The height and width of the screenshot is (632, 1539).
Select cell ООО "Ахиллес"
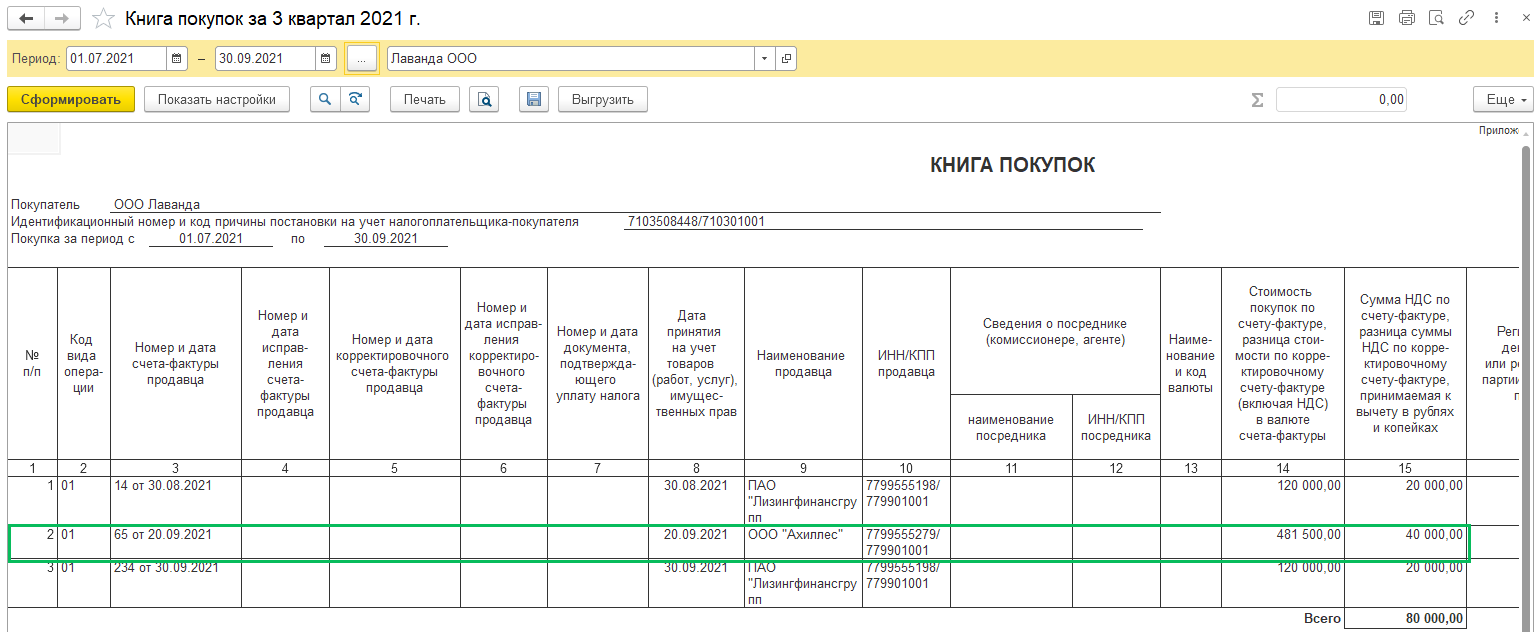803,542
